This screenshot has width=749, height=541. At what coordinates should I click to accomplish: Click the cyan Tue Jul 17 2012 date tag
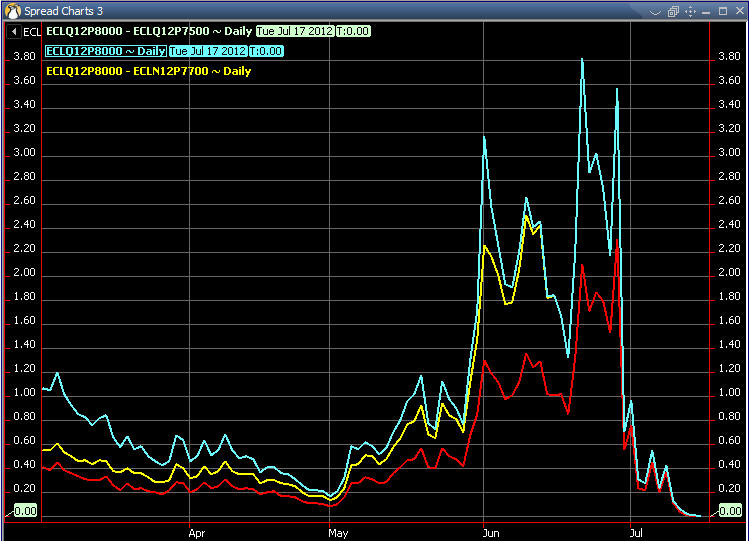208,51
